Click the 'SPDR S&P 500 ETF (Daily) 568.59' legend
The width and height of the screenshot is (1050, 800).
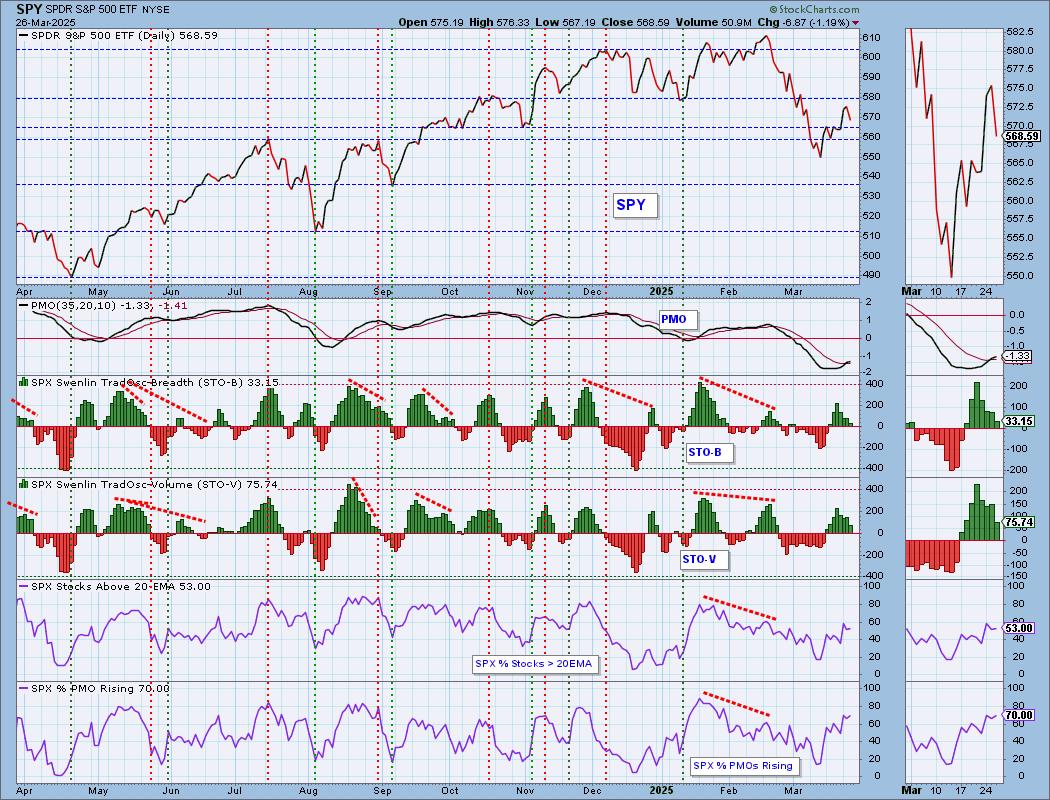pos(125,35)
